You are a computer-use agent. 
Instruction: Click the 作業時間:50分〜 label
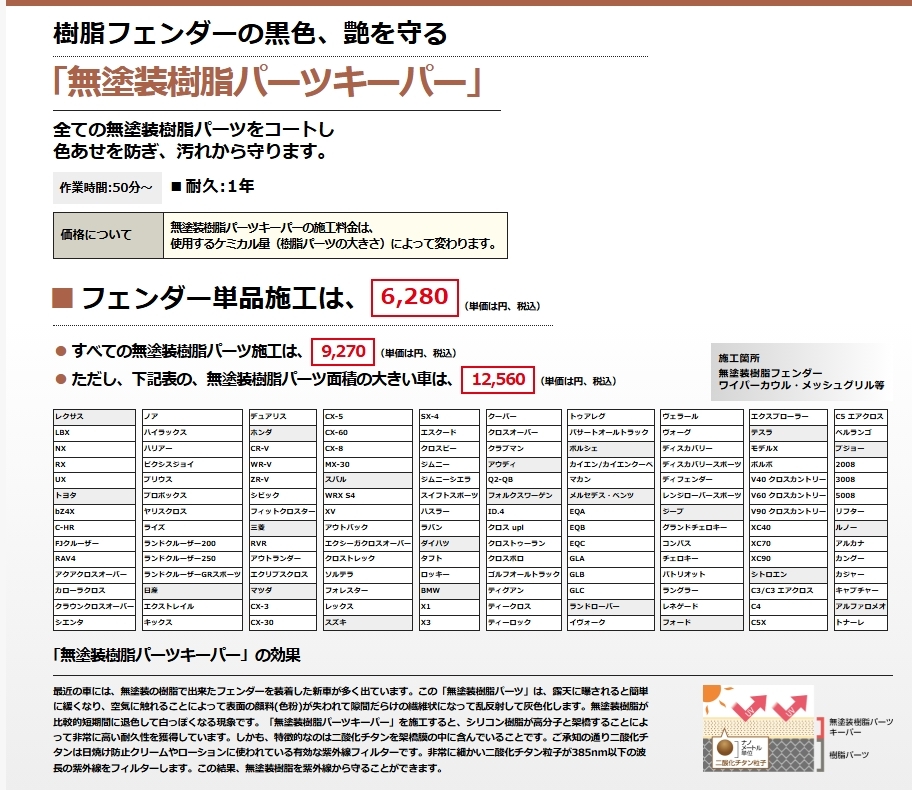point(106,186)
